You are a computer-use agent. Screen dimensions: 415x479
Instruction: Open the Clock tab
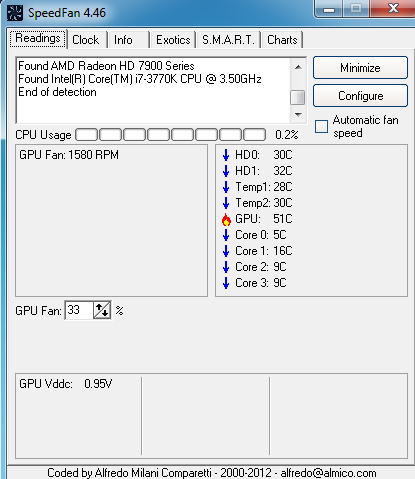point(86,40)
